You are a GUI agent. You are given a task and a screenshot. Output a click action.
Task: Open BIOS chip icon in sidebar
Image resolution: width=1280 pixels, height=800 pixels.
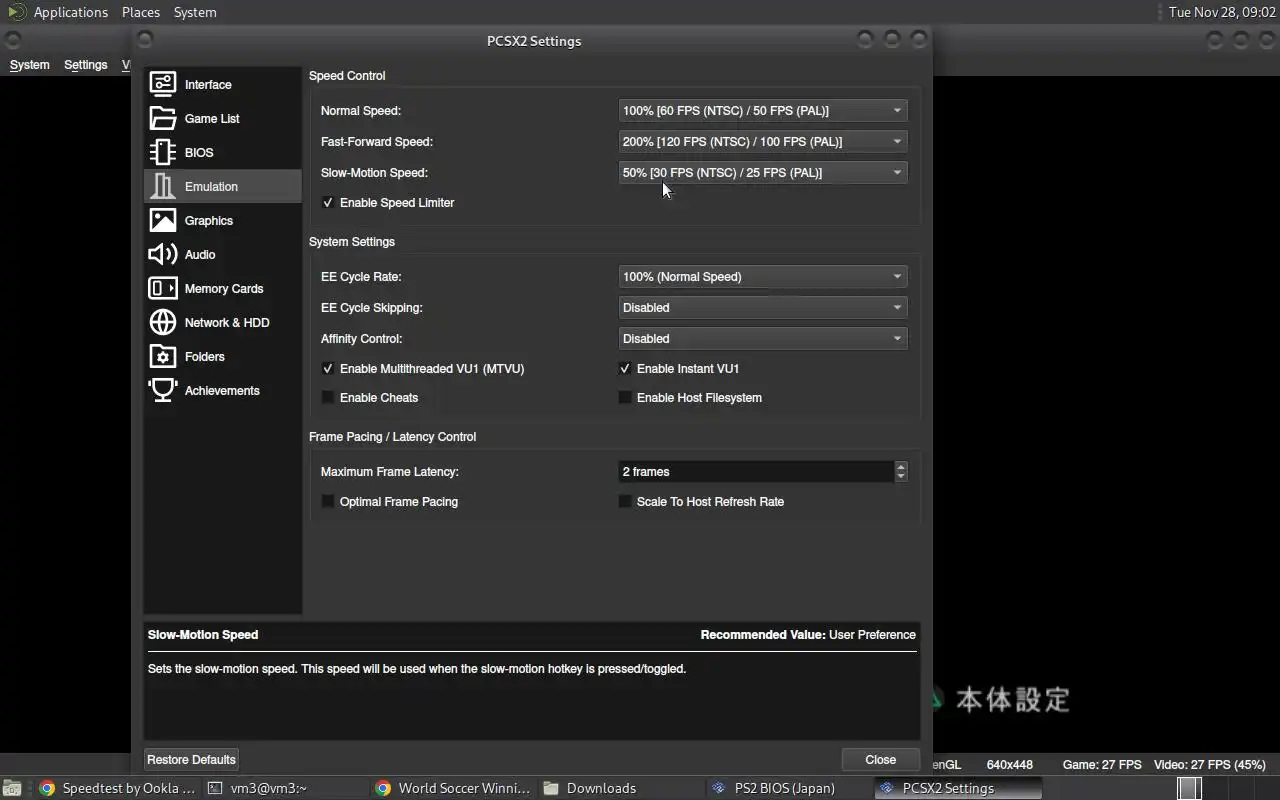(x=163, y=152)
